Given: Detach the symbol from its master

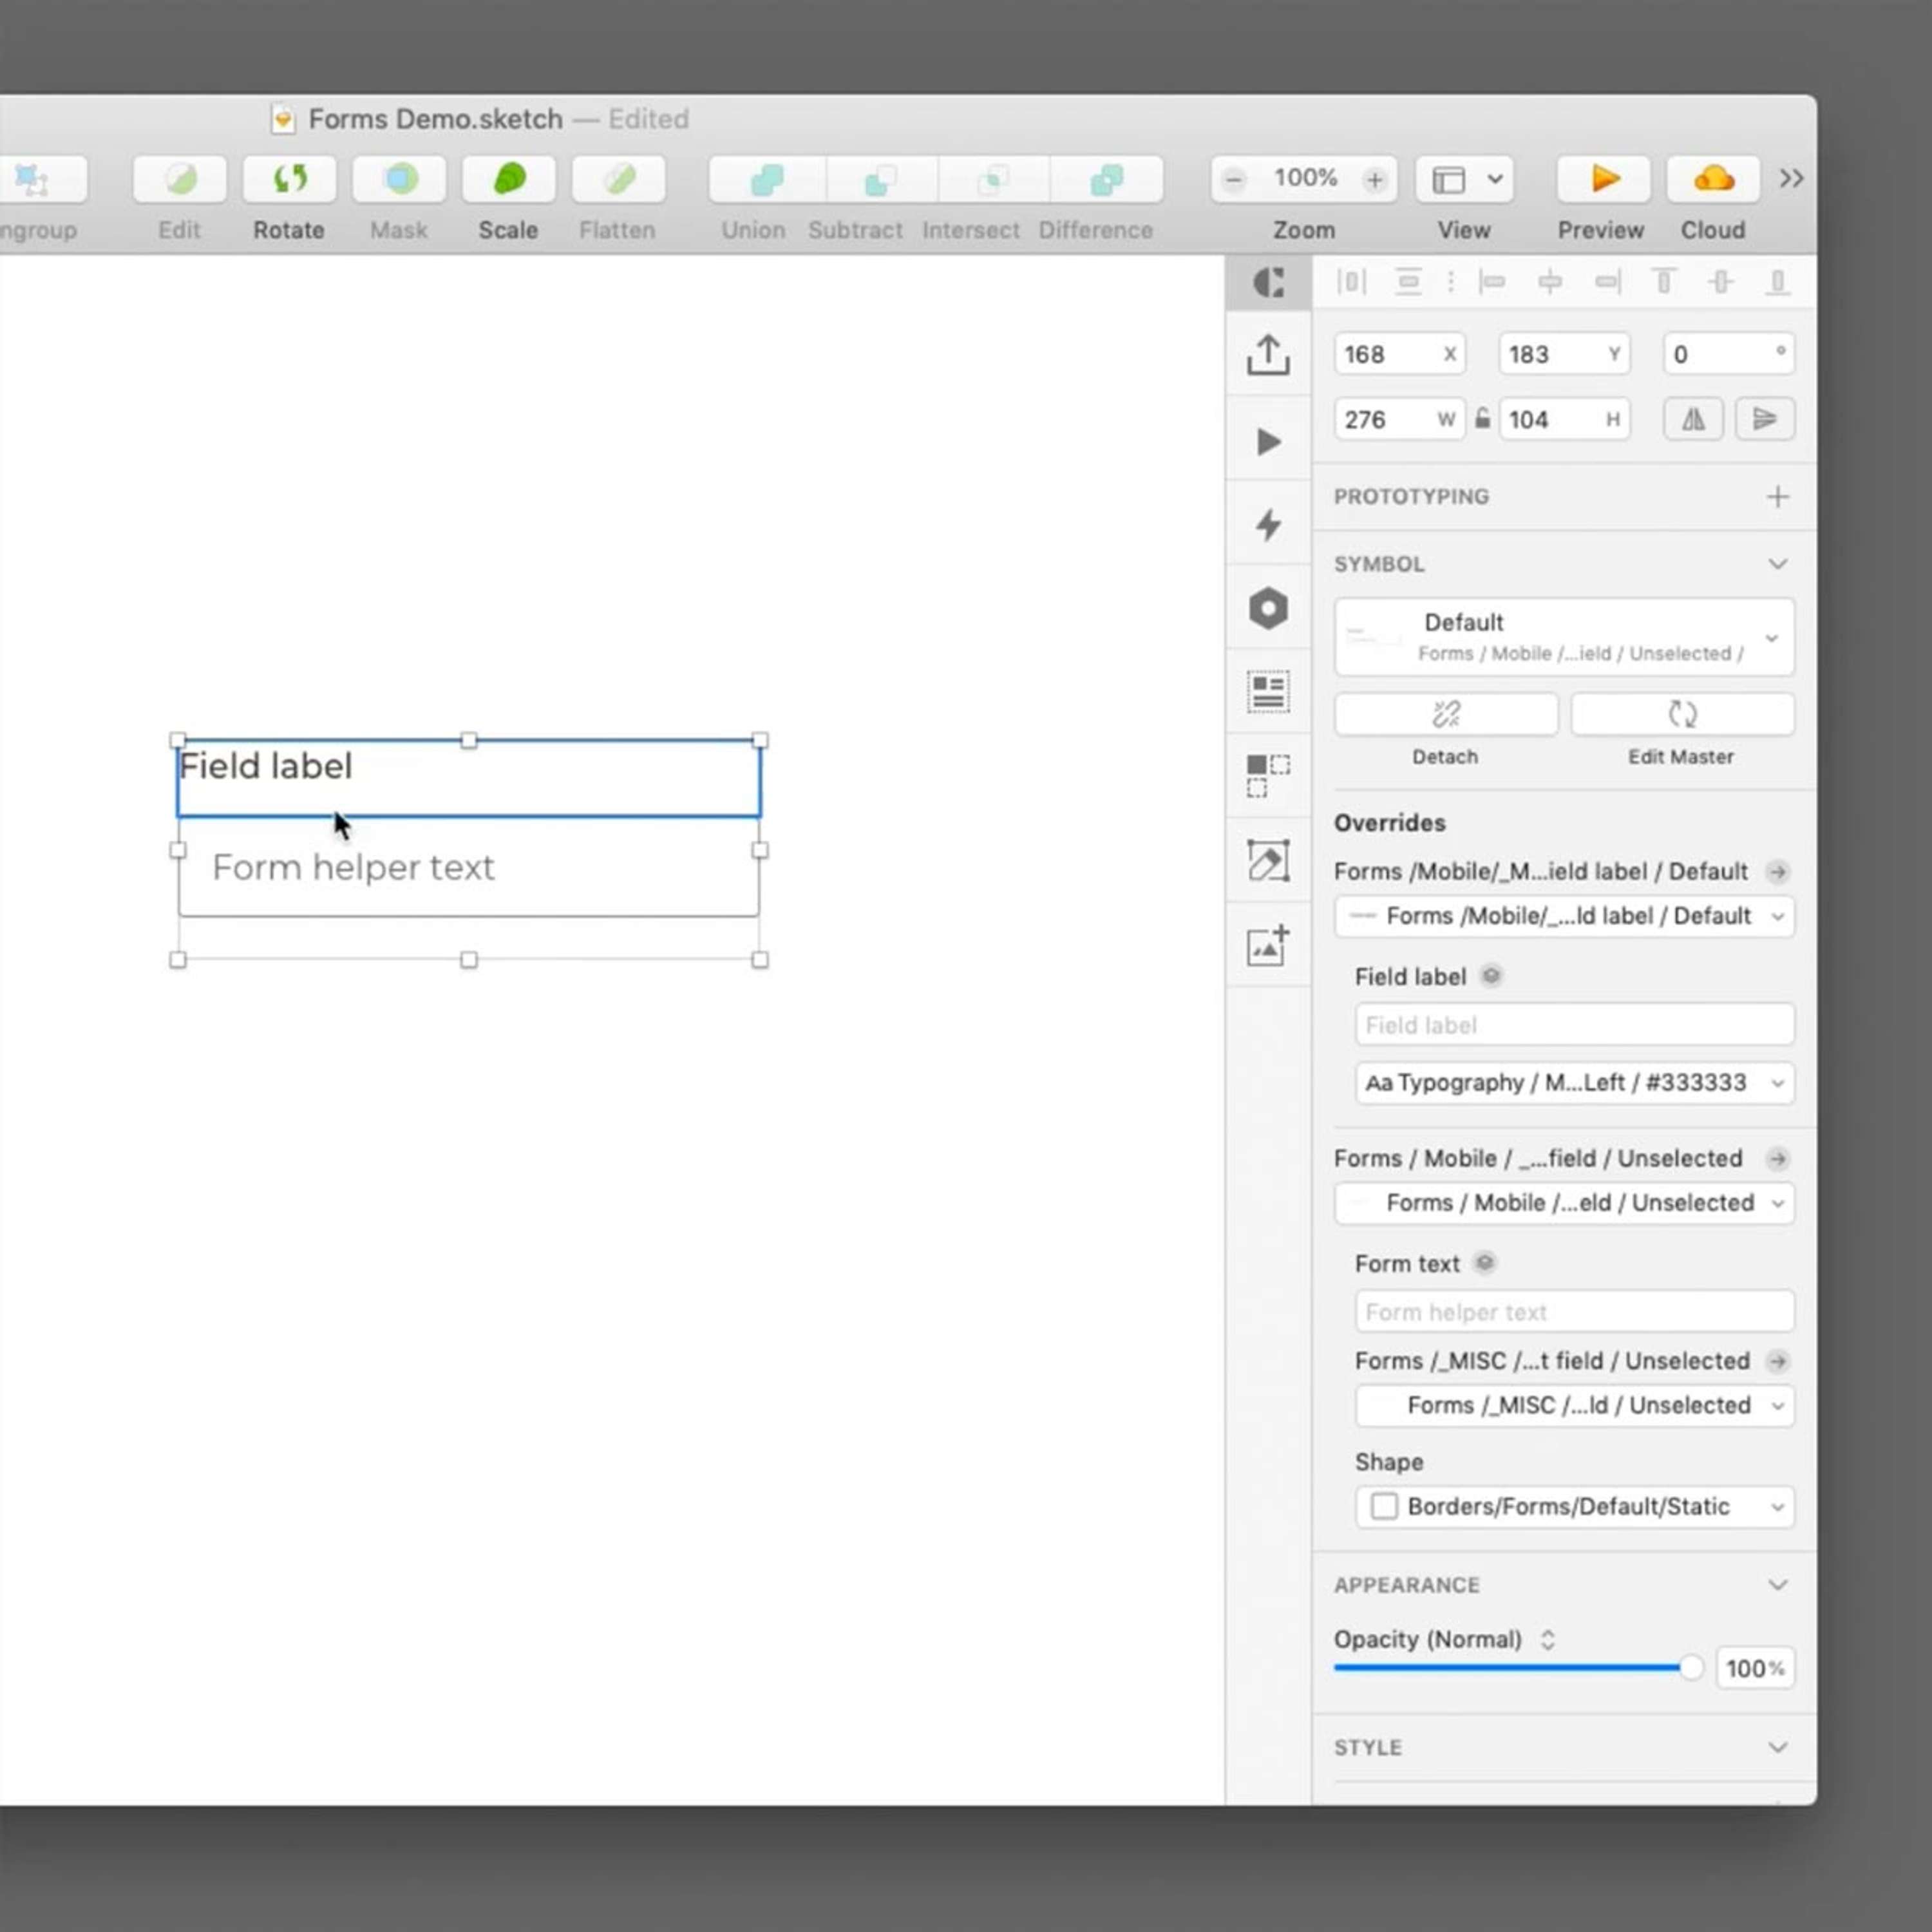Looking at the screenshot, I should point(1446,714).
